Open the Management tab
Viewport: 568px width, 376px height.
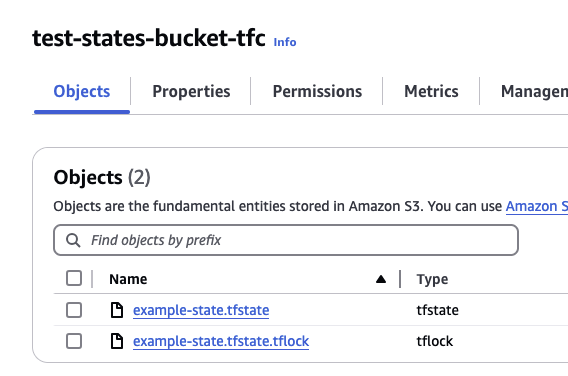[x=534, y=91]
